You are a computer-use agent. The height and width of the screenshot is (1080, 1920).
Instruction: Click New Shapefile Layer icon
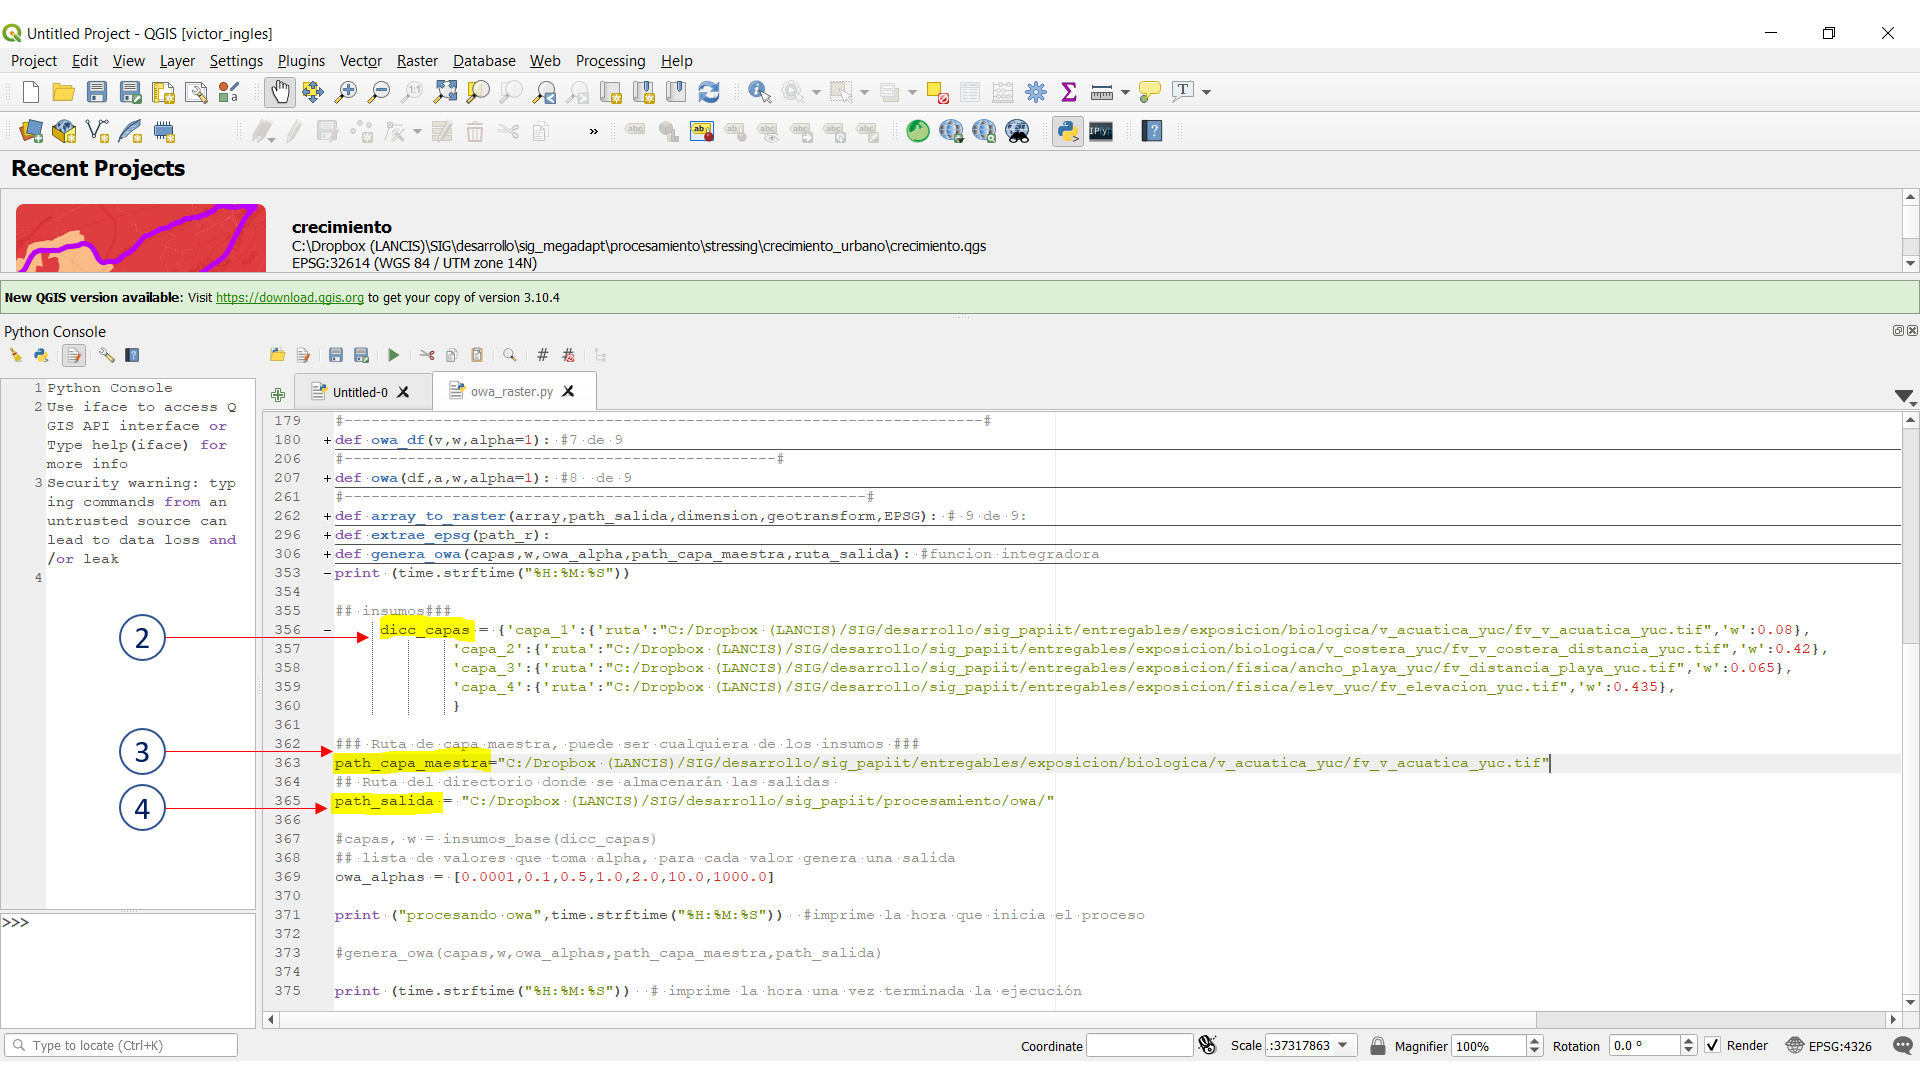pos(97,131)
